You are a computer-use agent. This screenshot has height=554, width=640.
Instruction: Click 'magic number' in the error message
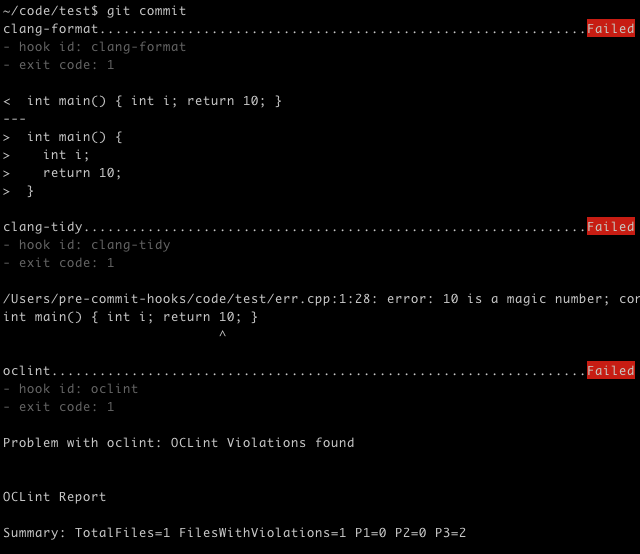pyautogui.click(x=557, y=299)
